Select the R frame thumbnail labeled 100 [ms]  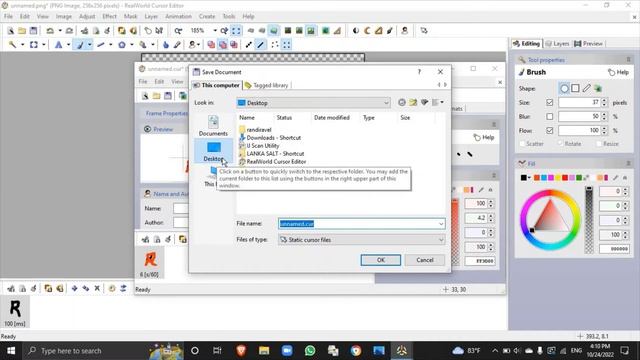point(15,312)
